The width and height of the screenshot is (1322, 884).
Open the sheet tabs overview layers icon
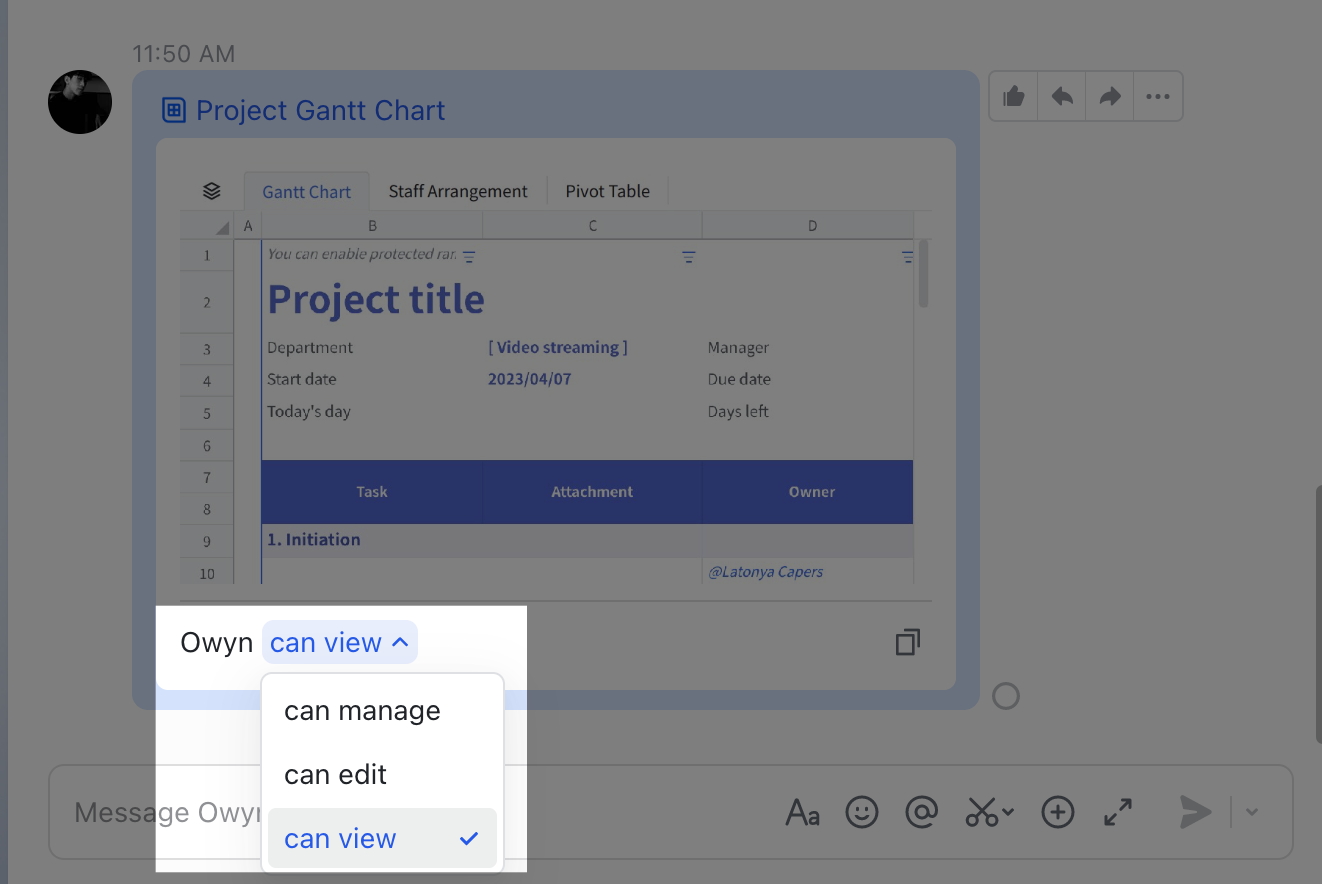pyautogui.click(x=211, y=190)
